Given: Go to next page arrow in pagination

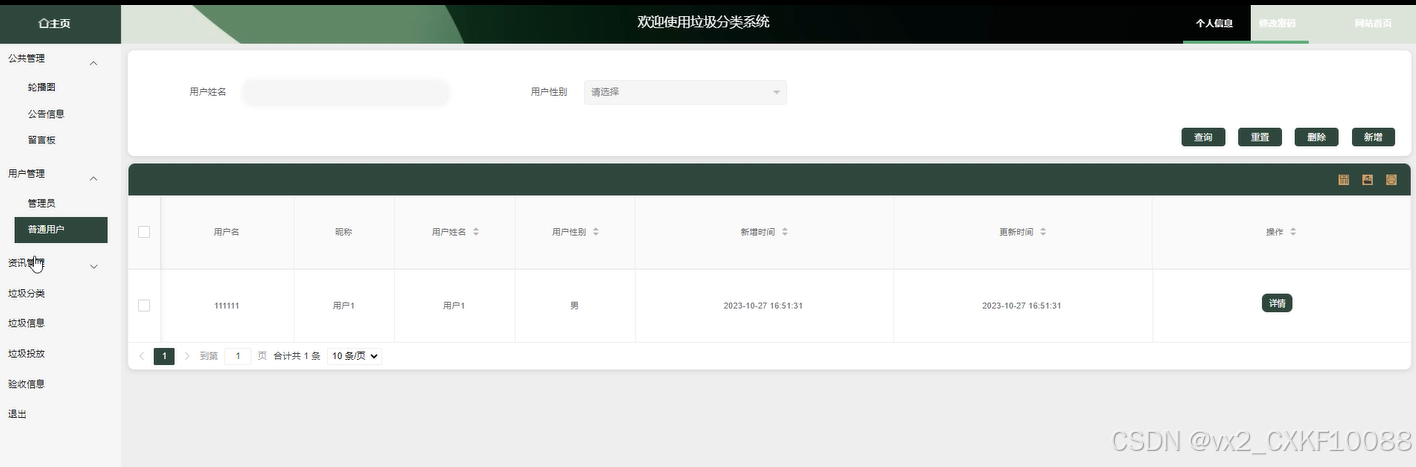Looking at the screenshot, I should tap(187, 356).
